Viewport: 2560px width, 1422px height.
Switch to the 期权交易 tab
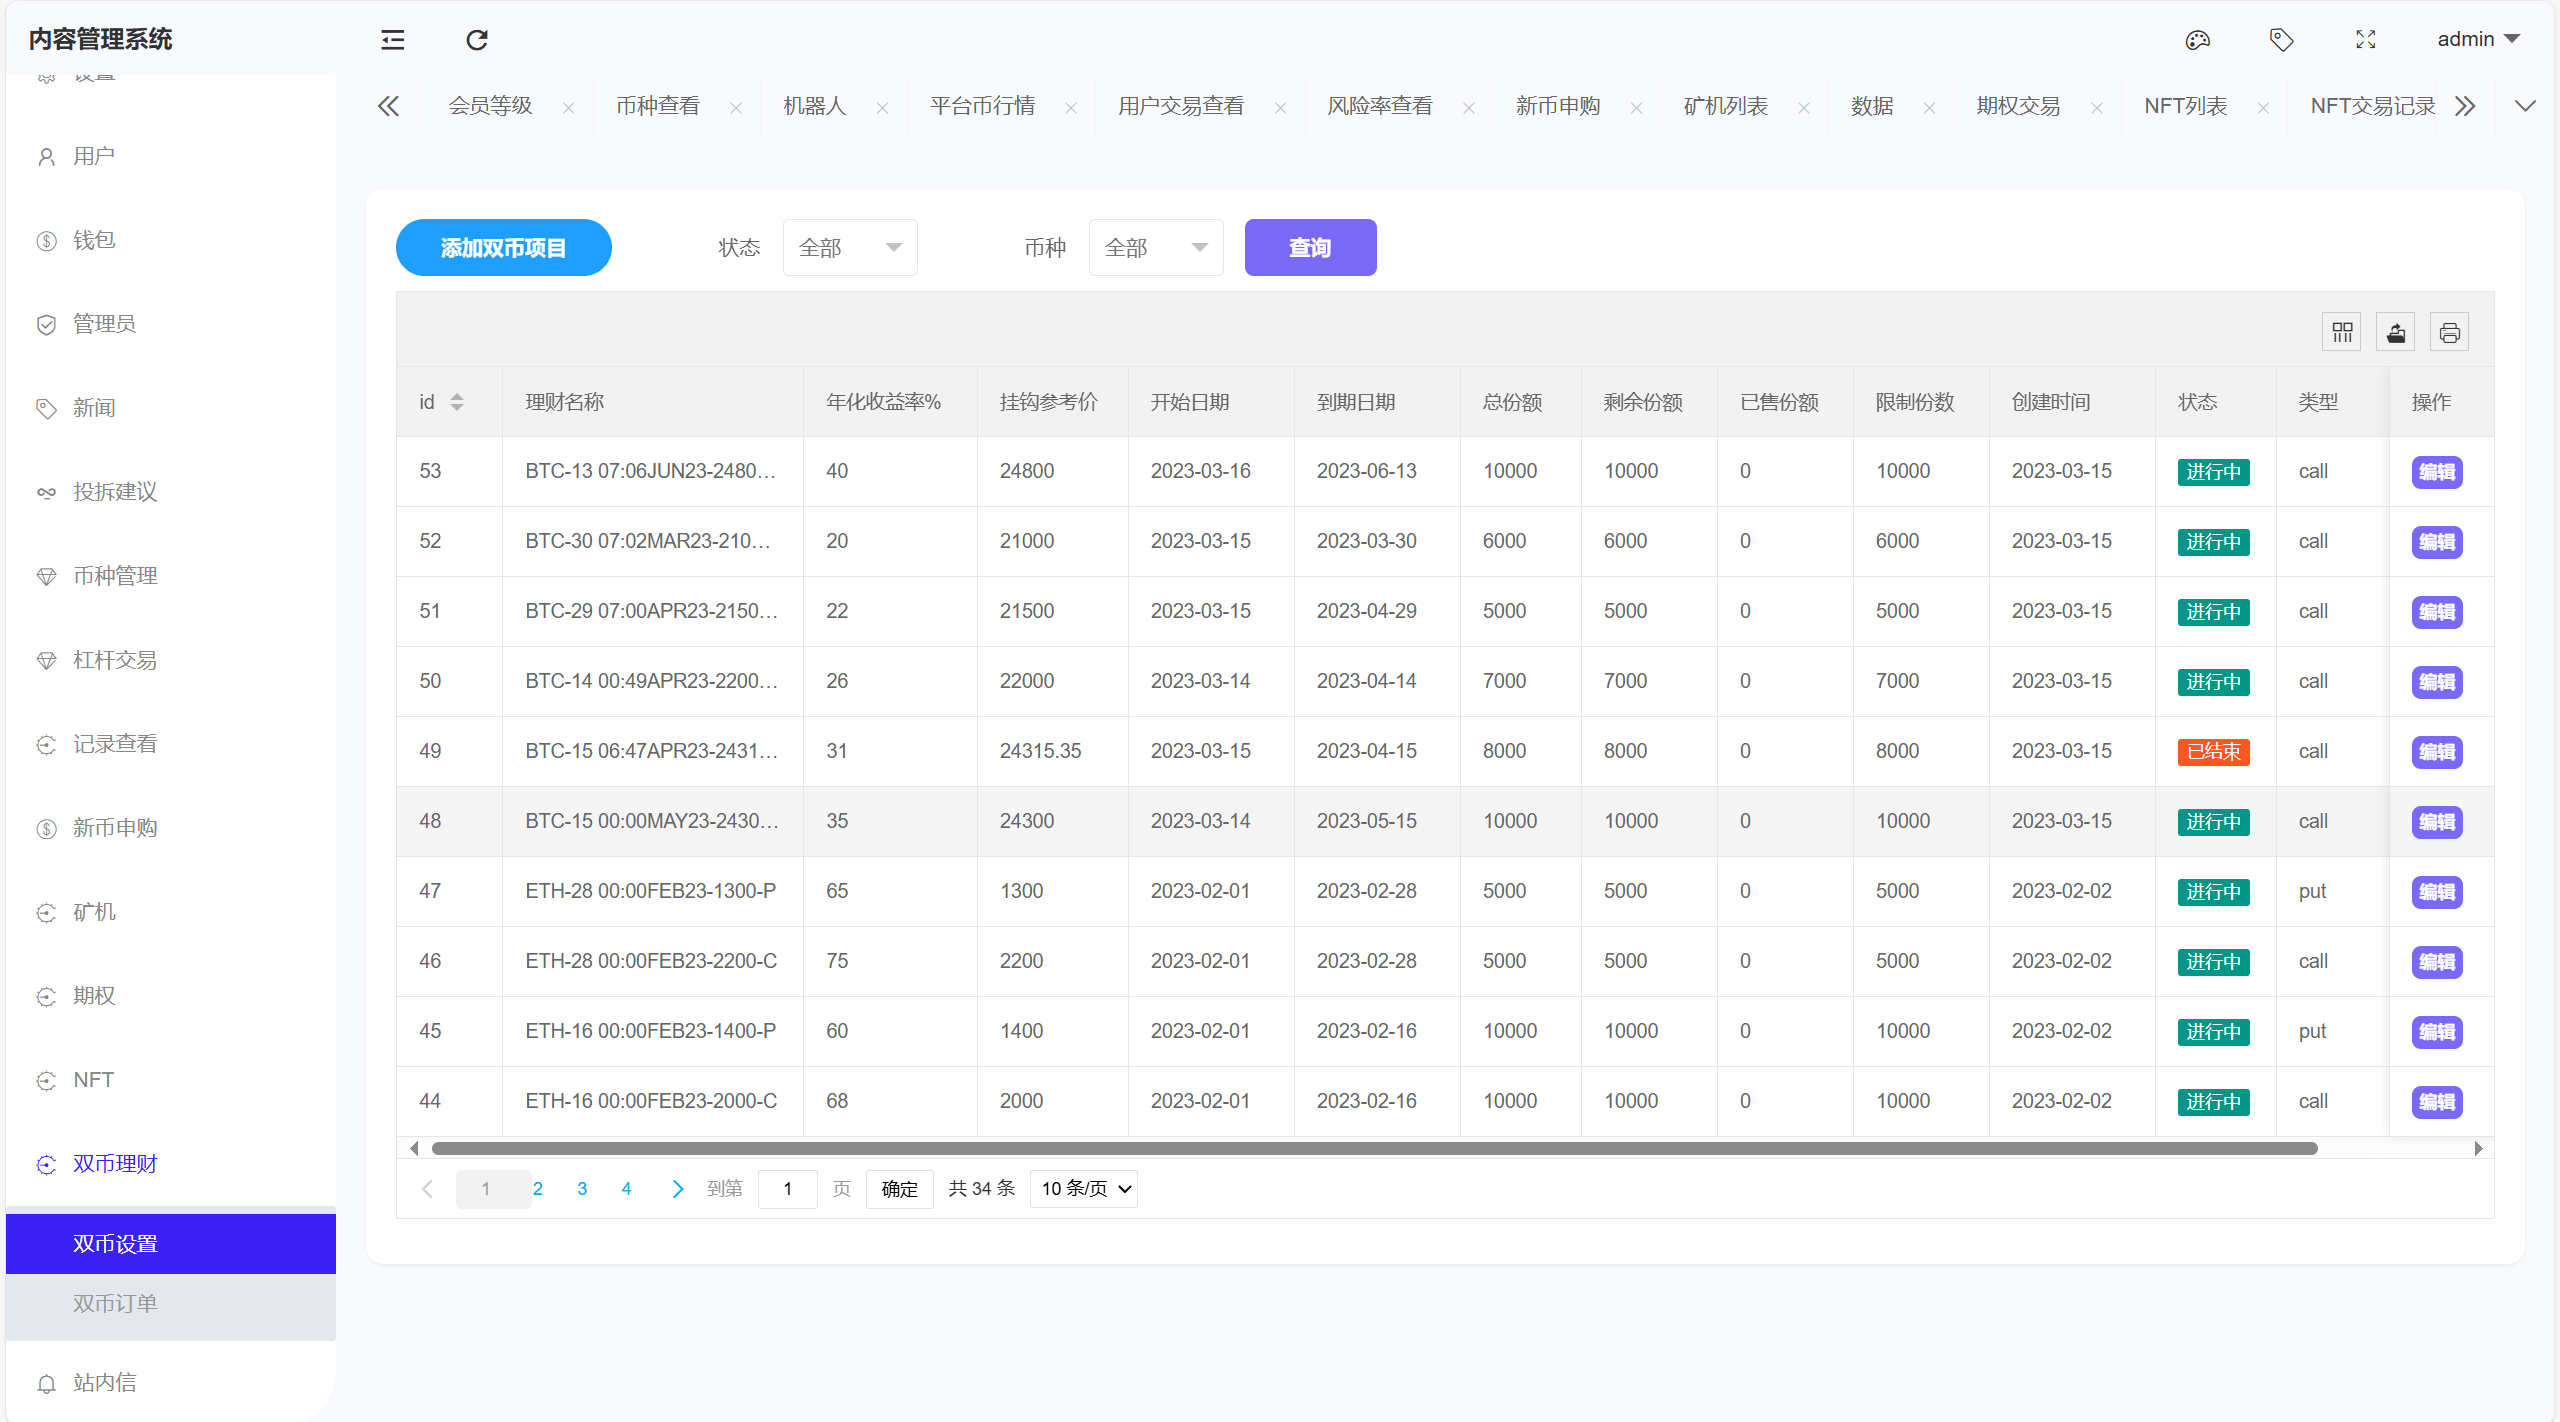click(2018, 106)
